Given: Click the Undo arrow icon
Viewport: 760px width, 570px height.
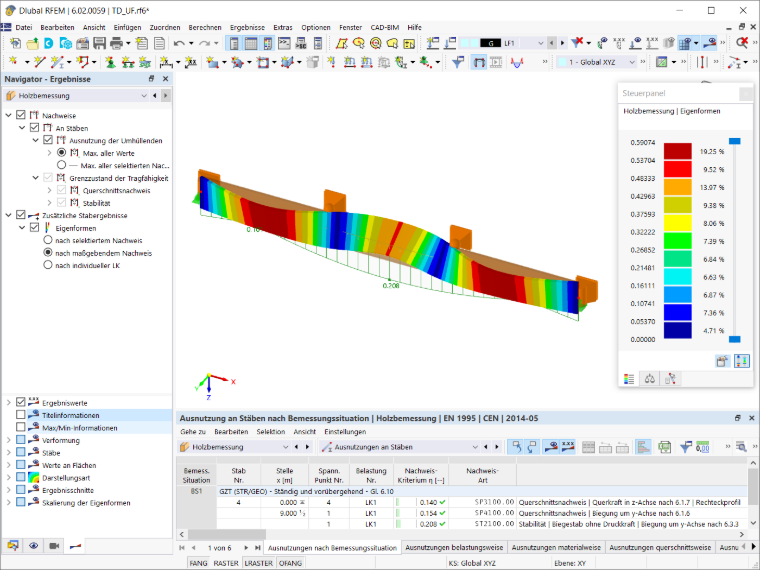Looking at the screenshot, I should pos(179,44).
